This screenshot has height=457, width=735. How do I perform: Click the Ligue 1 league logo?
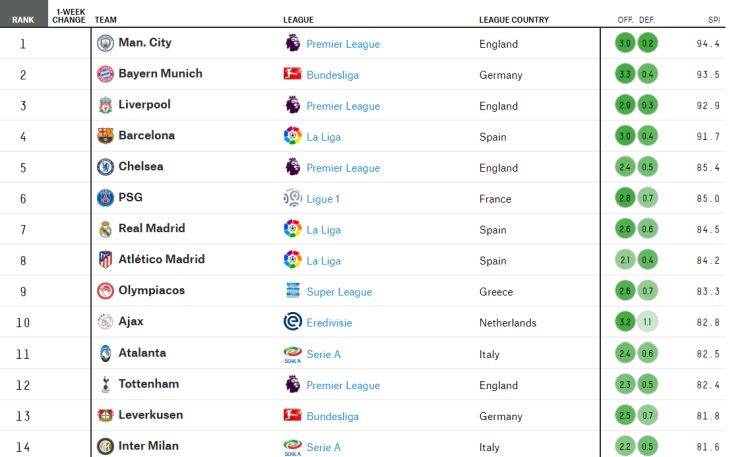292,198
